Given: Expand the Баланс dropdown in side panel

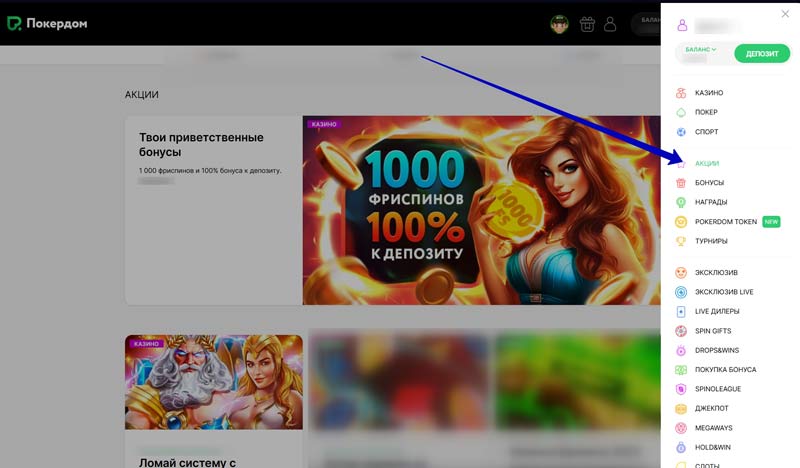Looking at the screenshot, I should point(701,49).
